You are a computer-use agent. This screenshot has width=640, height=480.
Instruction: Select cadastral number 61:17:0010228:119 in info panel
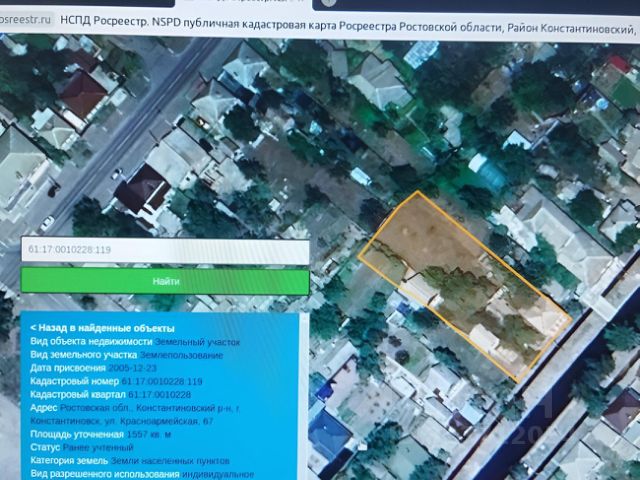pyautogui.click(x=162, y=382)
